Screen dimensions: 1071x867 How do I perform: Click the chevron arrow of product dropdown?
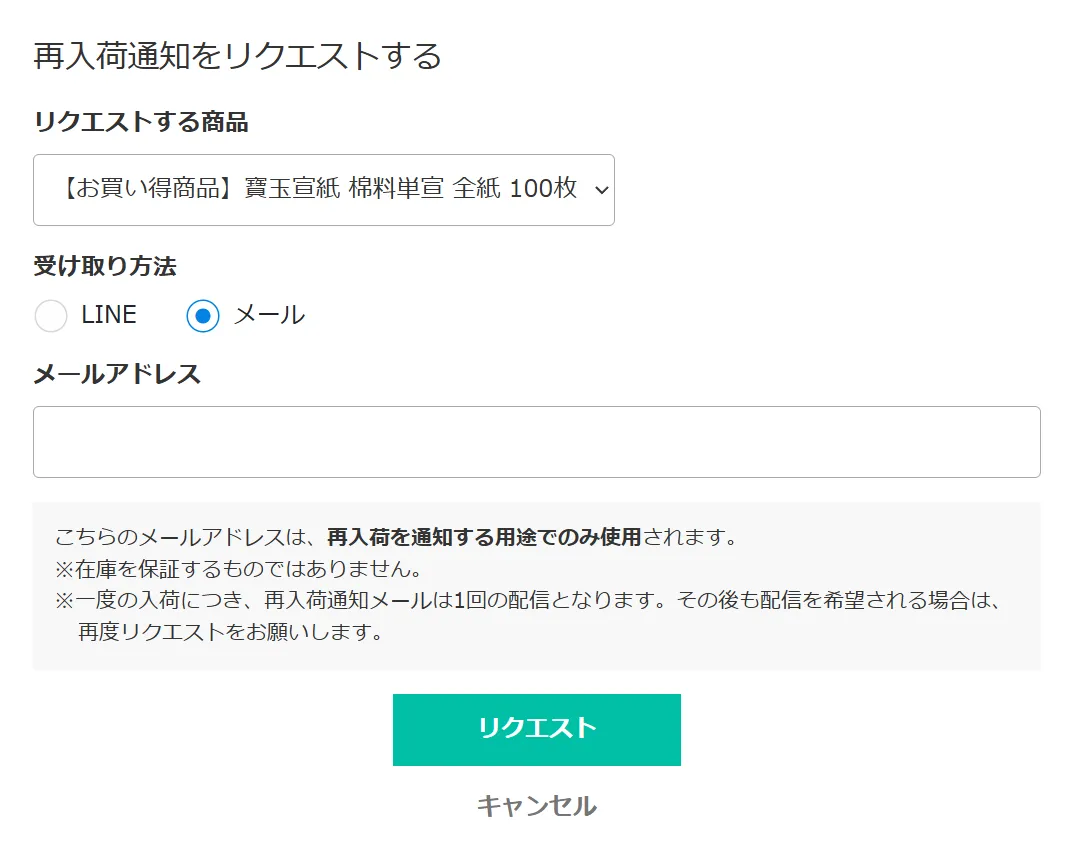[601, 190]
